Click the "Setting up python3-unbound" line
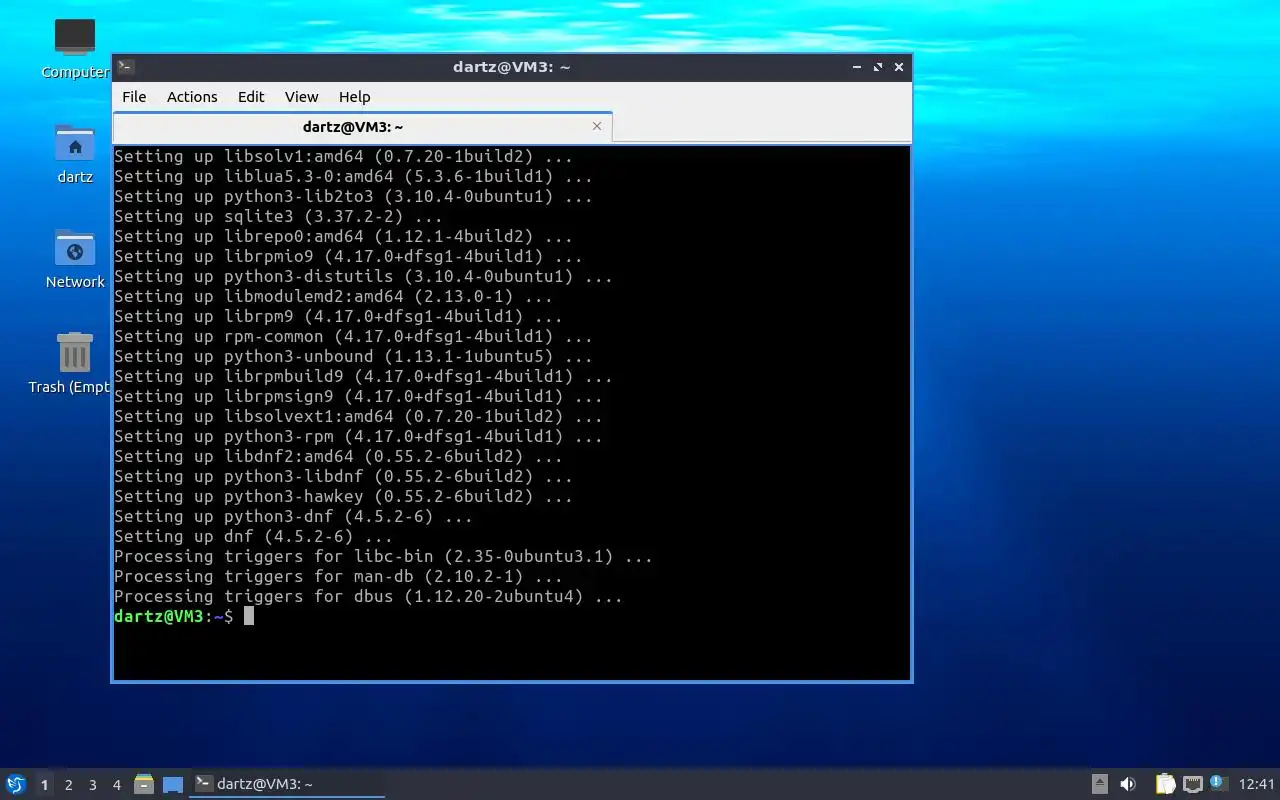The image size is (1280, 800). (353, 356)
